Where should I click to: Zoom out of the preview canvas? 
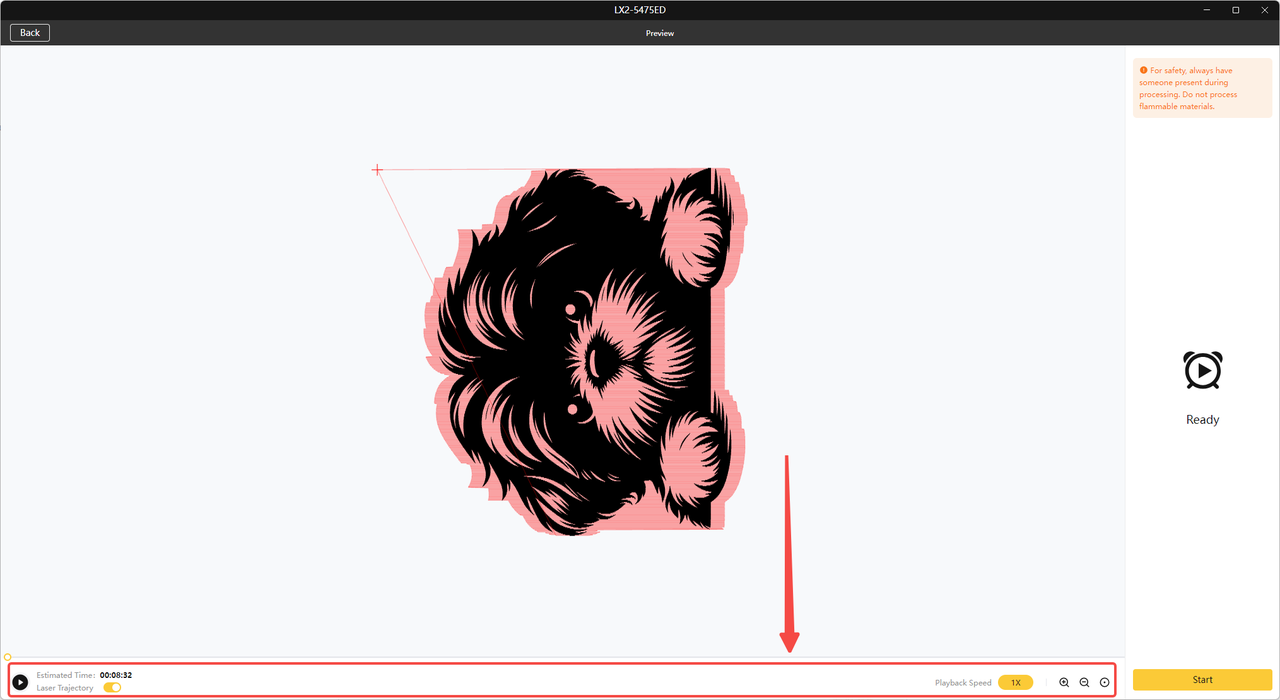click(1084, 682)
